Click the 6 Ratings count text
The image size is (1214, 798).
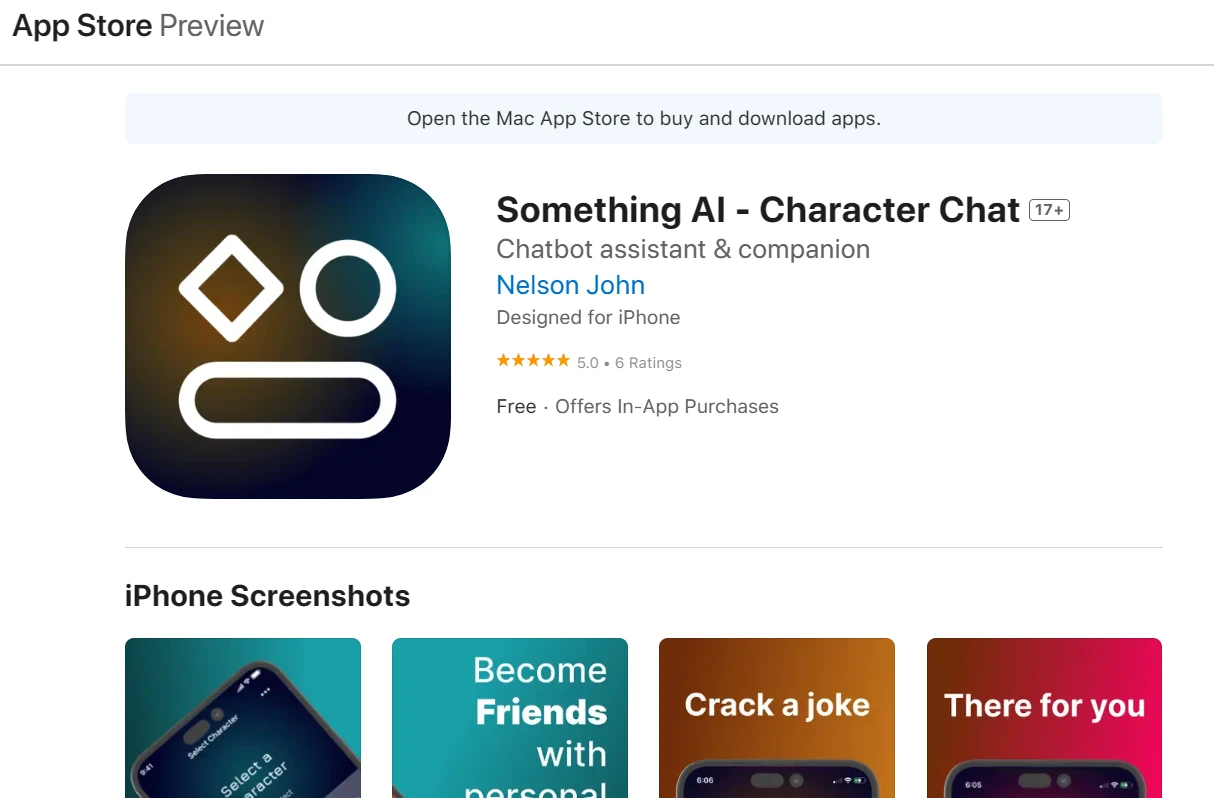[648, 363]
